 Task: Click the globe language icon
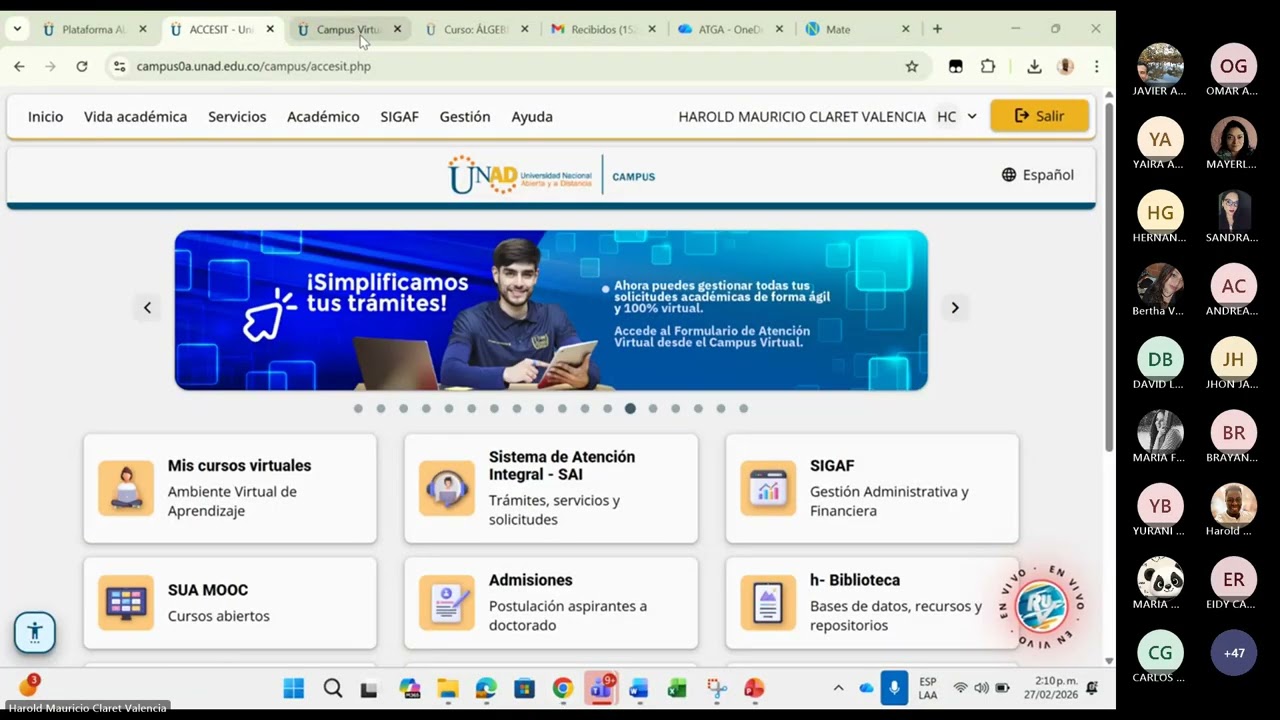pos(1009,175)
